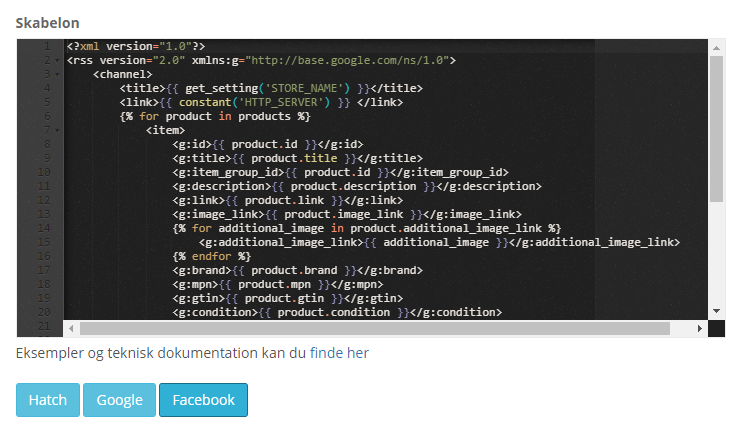Click the g:brand line

click(x=298, y=270)
